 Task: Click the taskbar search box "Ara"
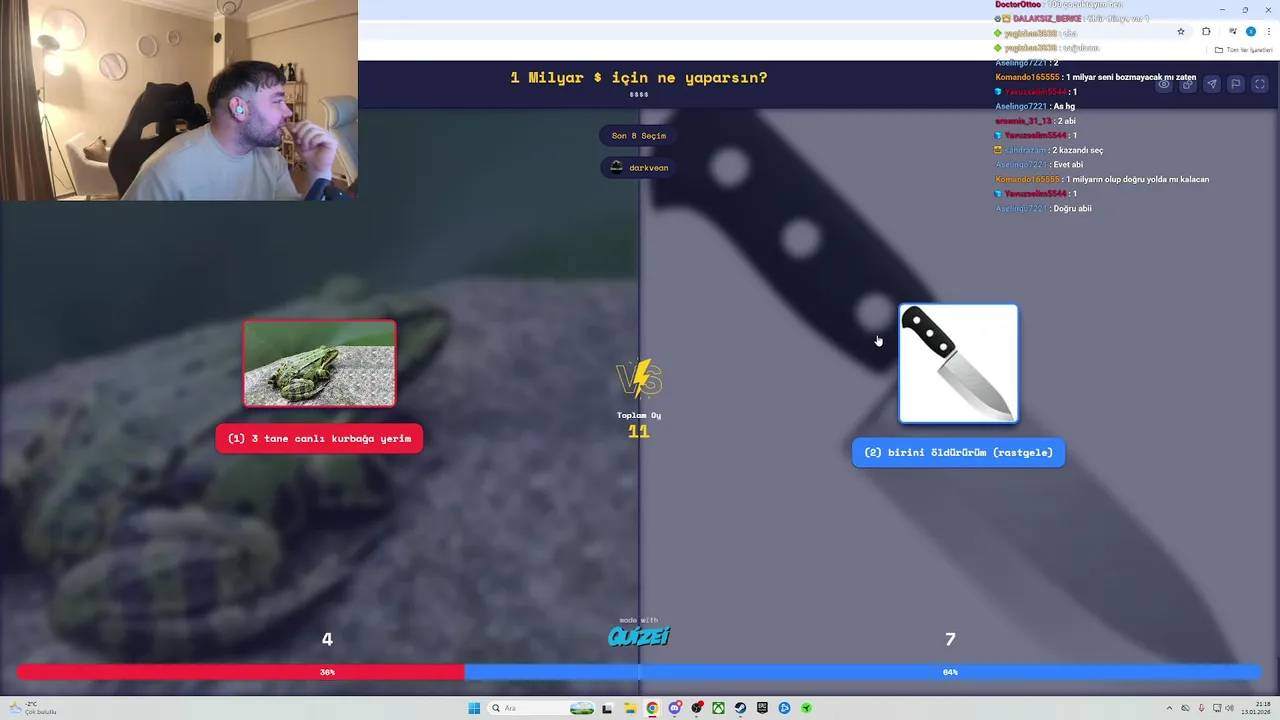pyautogui.click(x=542, y=708)
